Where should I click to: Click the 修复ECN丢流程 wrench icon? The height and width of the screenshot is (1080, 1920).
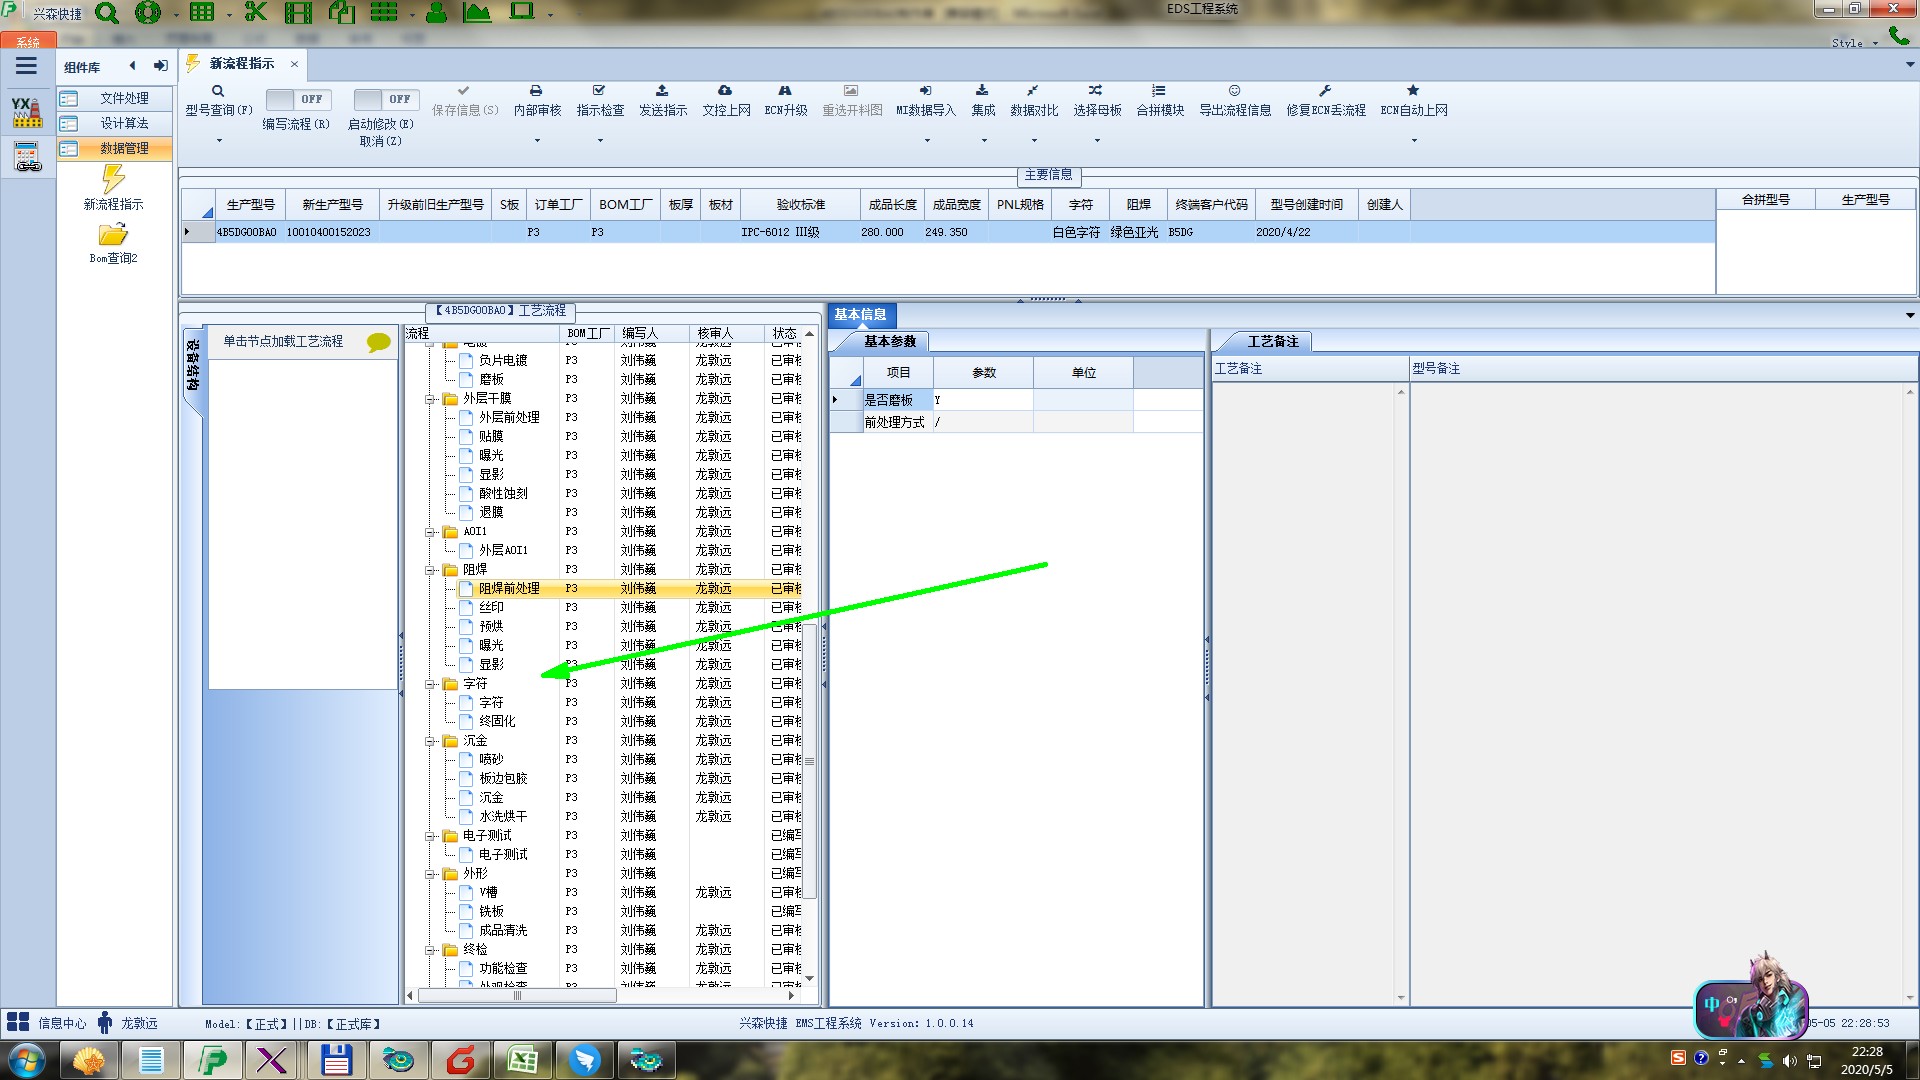coord(1325,91)
